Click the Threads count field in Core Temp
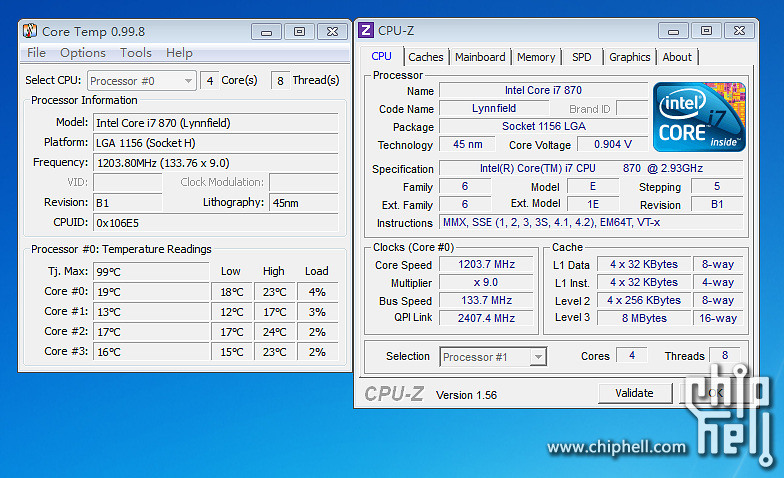The image size is (784, 478). (x=280, y=80)
